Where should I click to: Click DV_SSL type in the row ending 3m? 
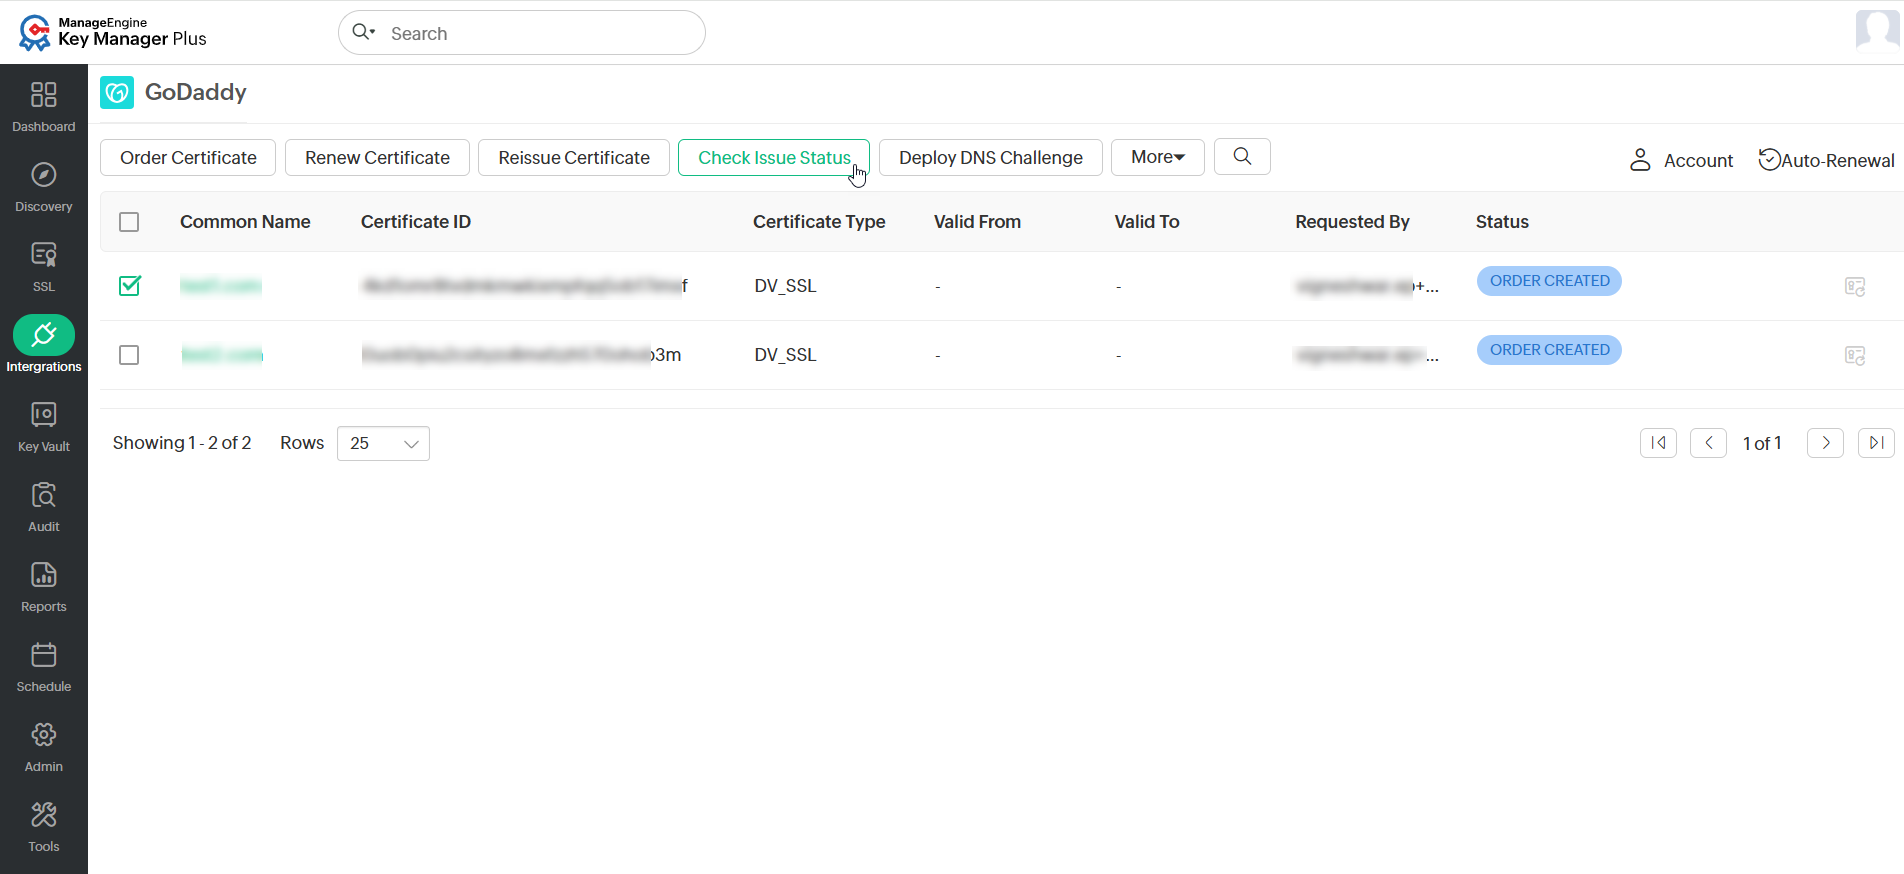tap(785, 355)
